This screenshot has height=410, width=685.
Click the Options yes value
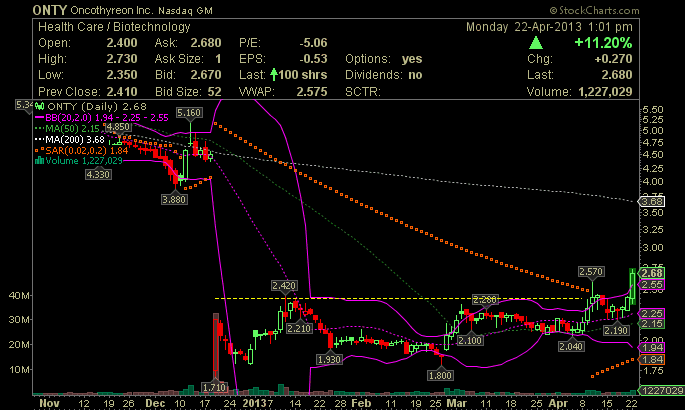412,59
